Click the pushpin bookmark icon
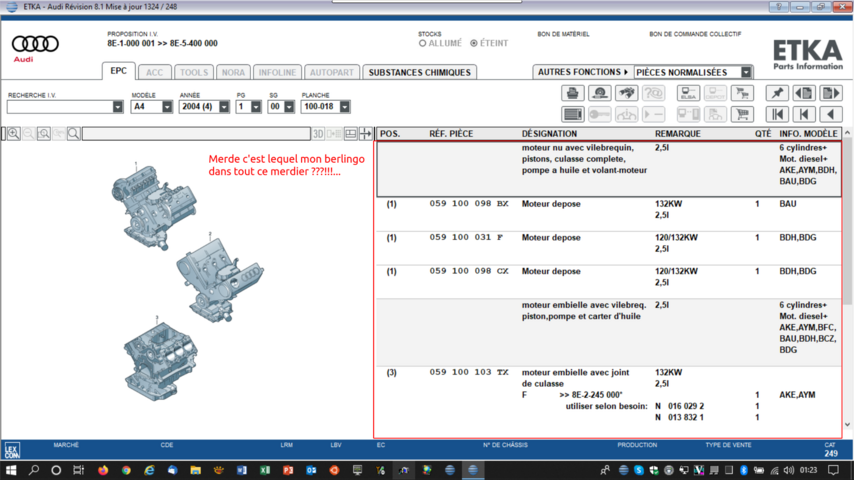The width and height of the screenshot is (854, 480). [x=777, y=93]
